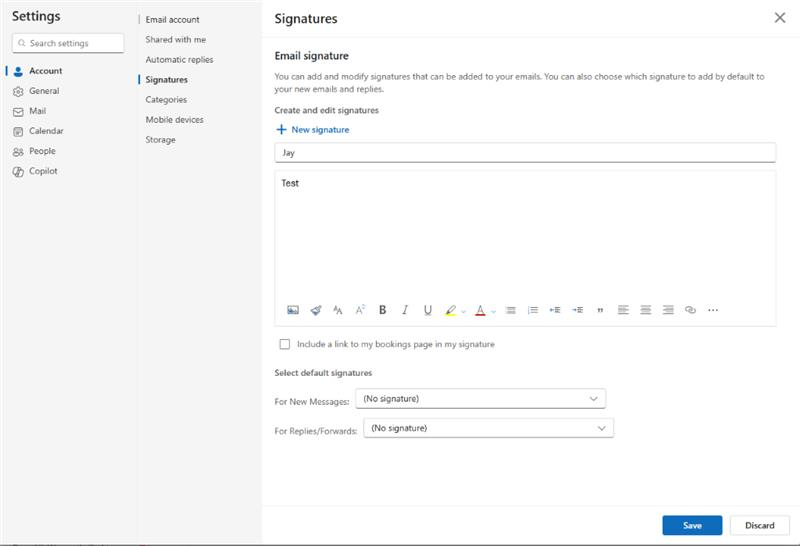
Task: Insert picture inline icon in signature toolbar
Action: pos(293,310)
